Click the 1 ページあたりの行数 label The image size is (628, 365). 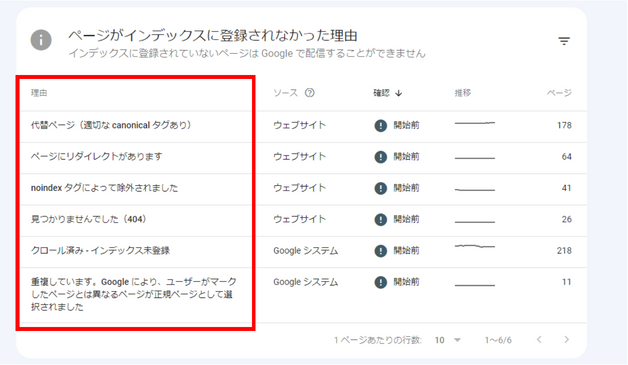pos(378,340)
